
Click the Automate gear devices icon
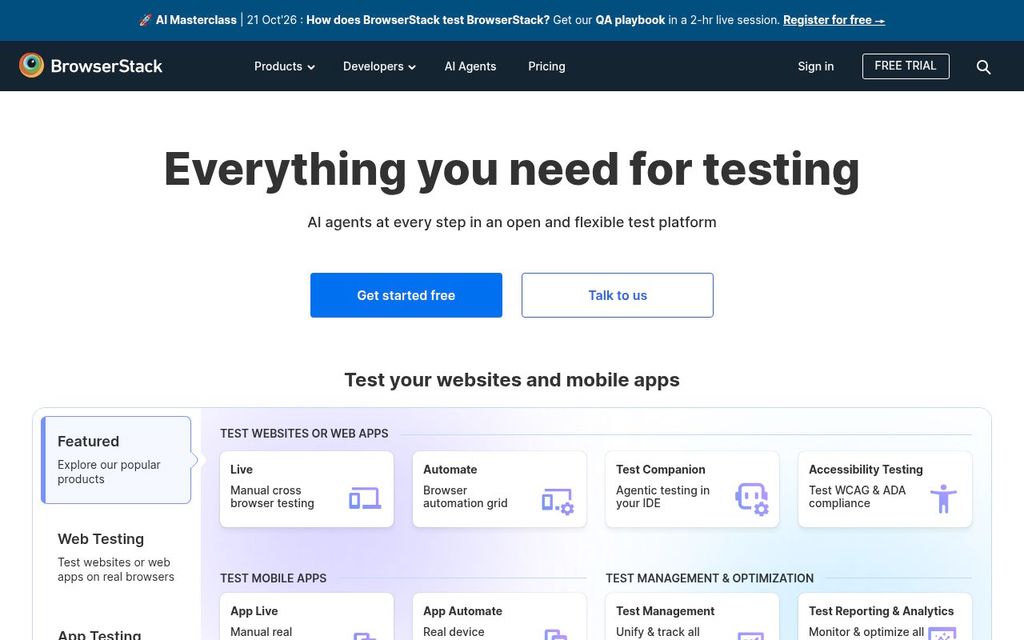[x=558, y=501]
